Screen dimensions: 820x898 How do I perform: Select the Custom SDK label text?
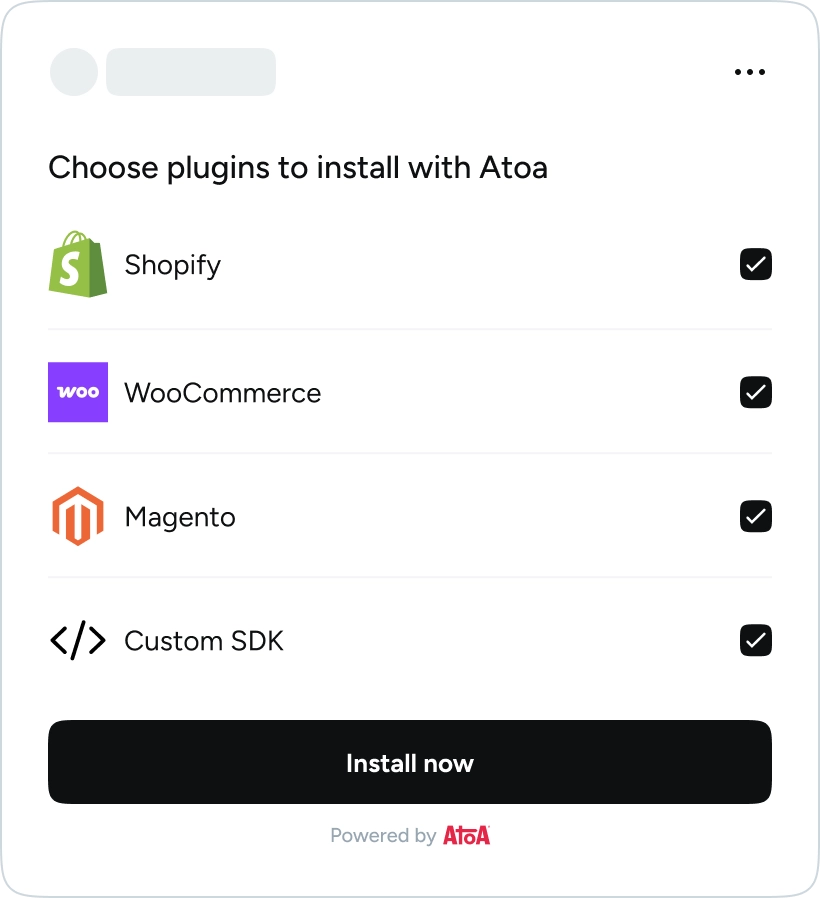[204, 641]
